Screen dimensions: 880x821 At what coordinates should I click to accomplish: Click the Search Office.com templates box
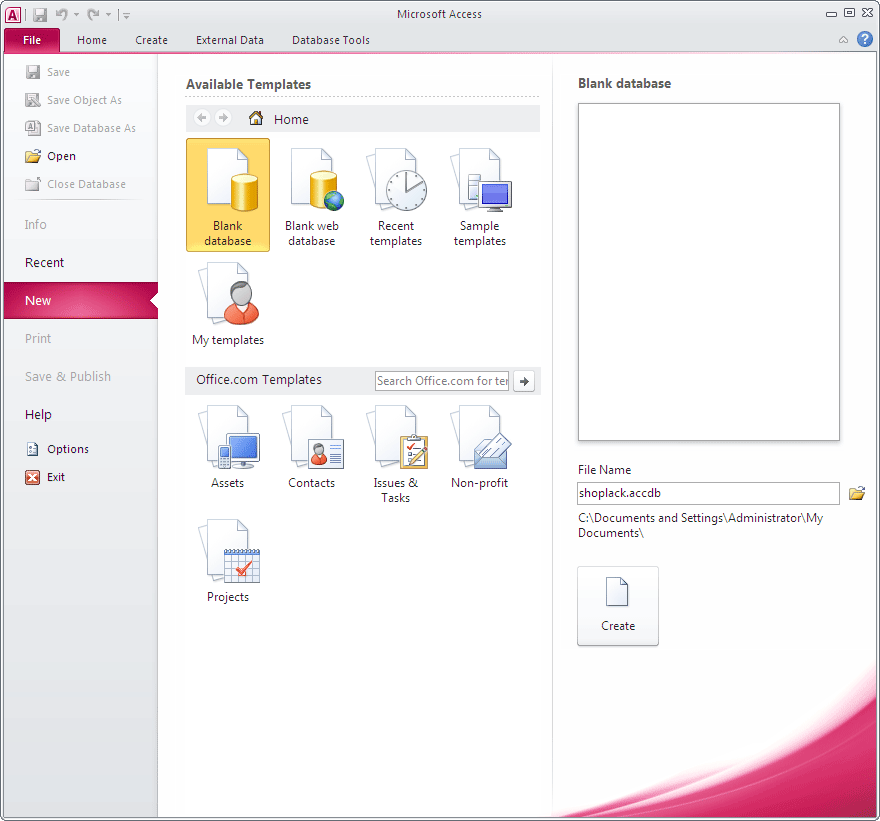[442, 381]
